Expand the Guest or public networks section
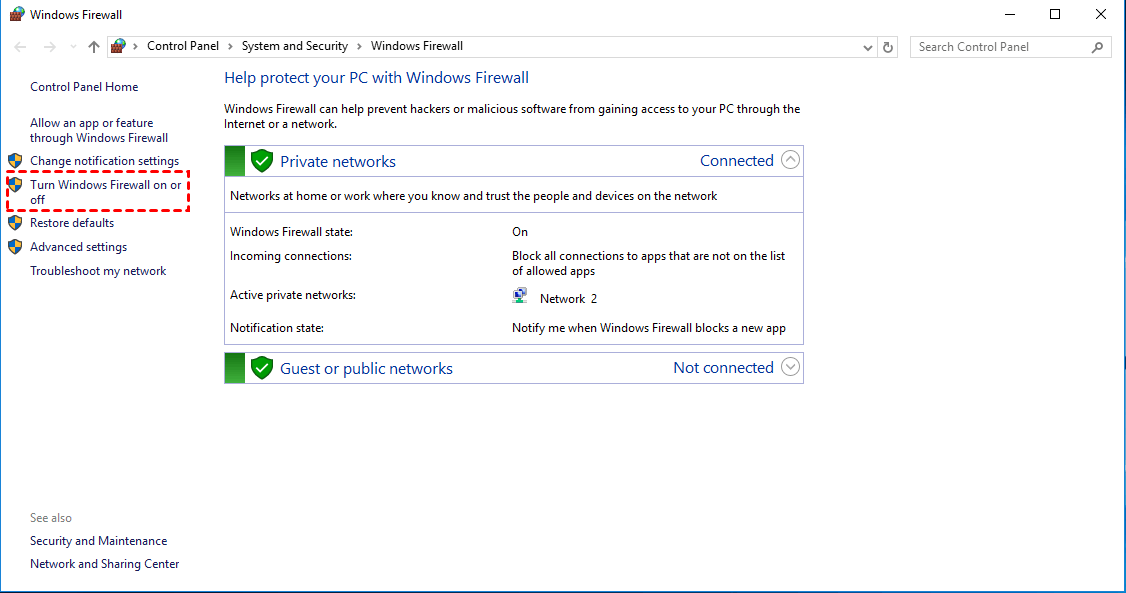The height and width of the screenshot is (593, 1126). coord(790,367)
